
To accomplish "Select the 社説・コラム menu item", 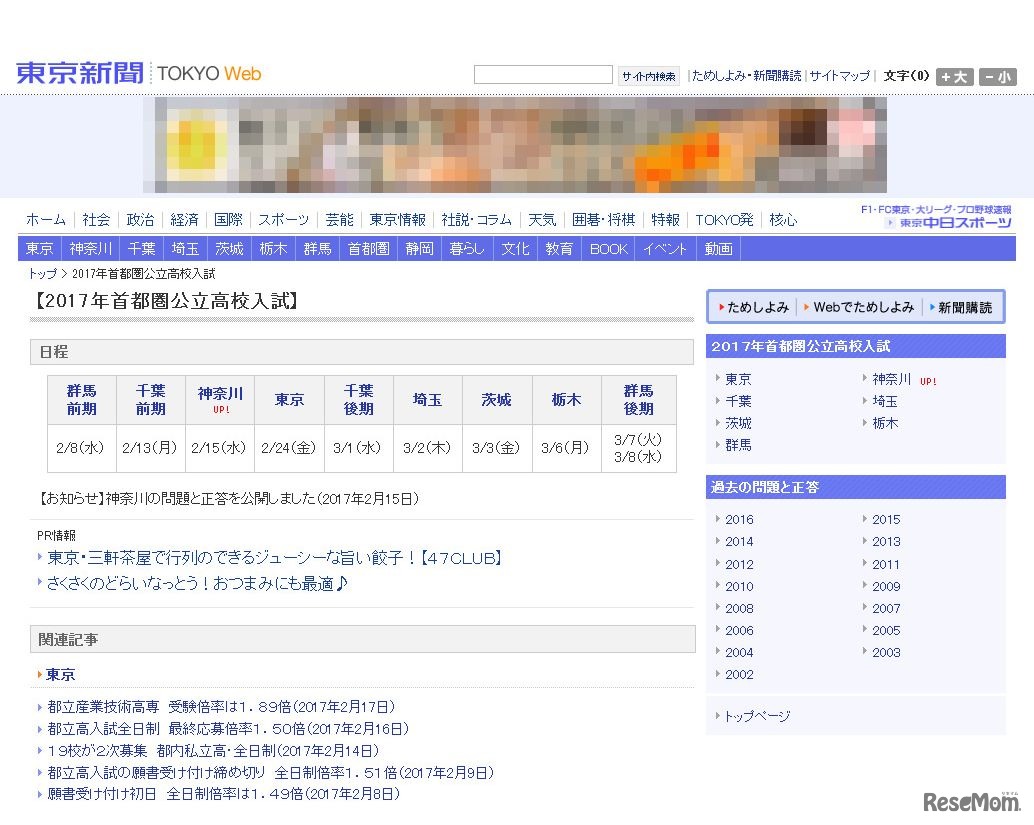I will coord(476,219).
